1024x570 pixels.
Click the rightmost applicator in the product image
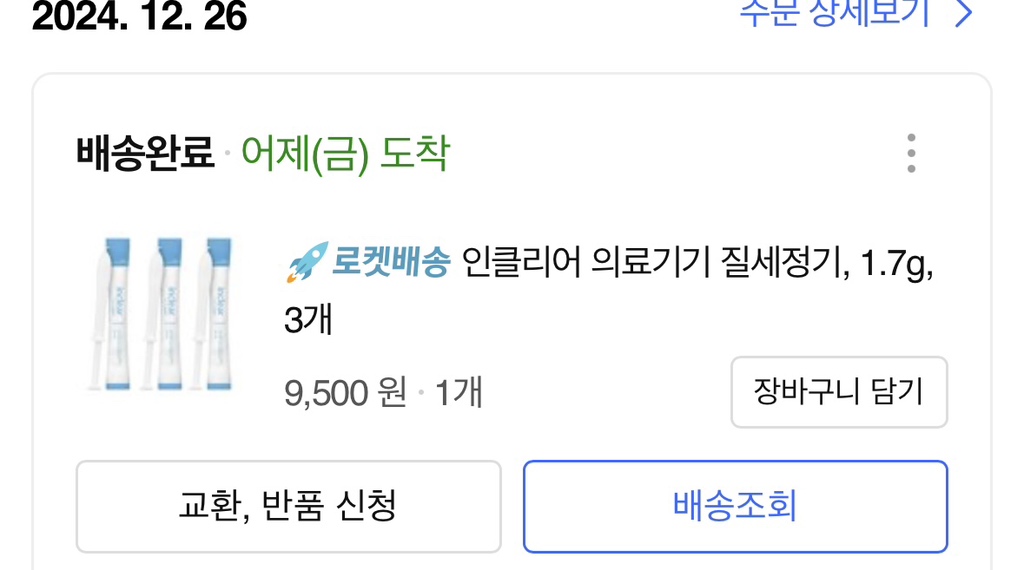[216, 313]
